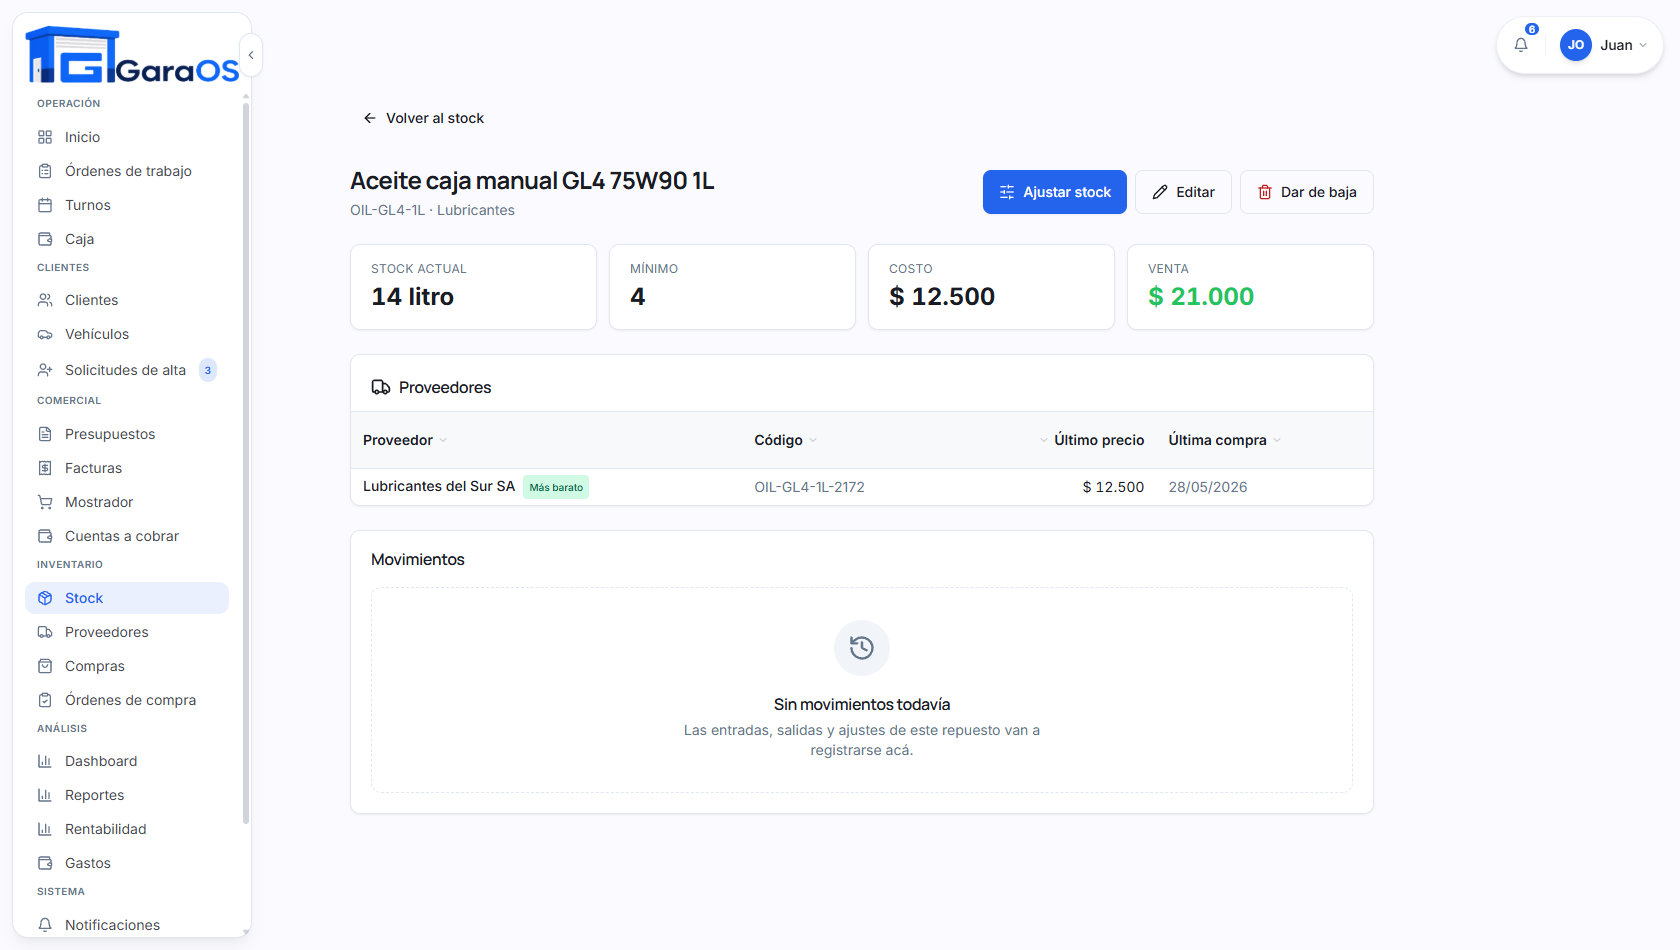Go back via Volver al stock
Screen dimensions: 1680x950
click(423, 118)
